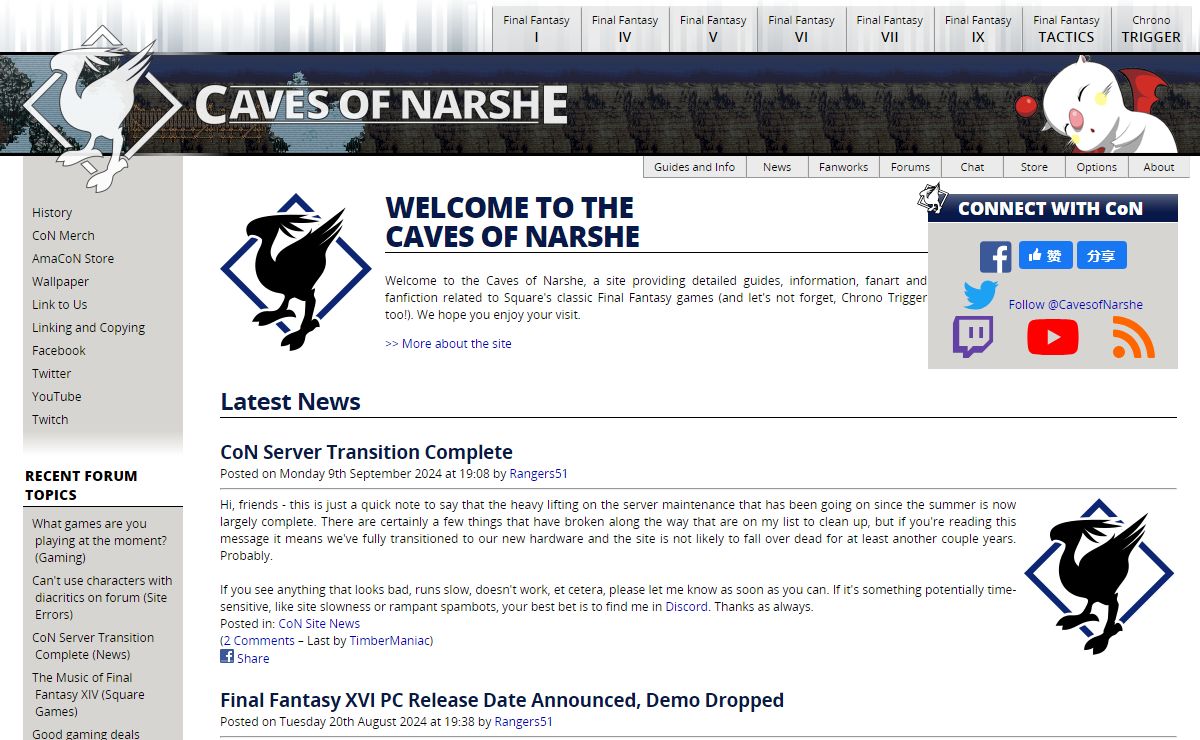Open History in the sidebar
This screenshot has height=740, width=1200.
[52, 212]
